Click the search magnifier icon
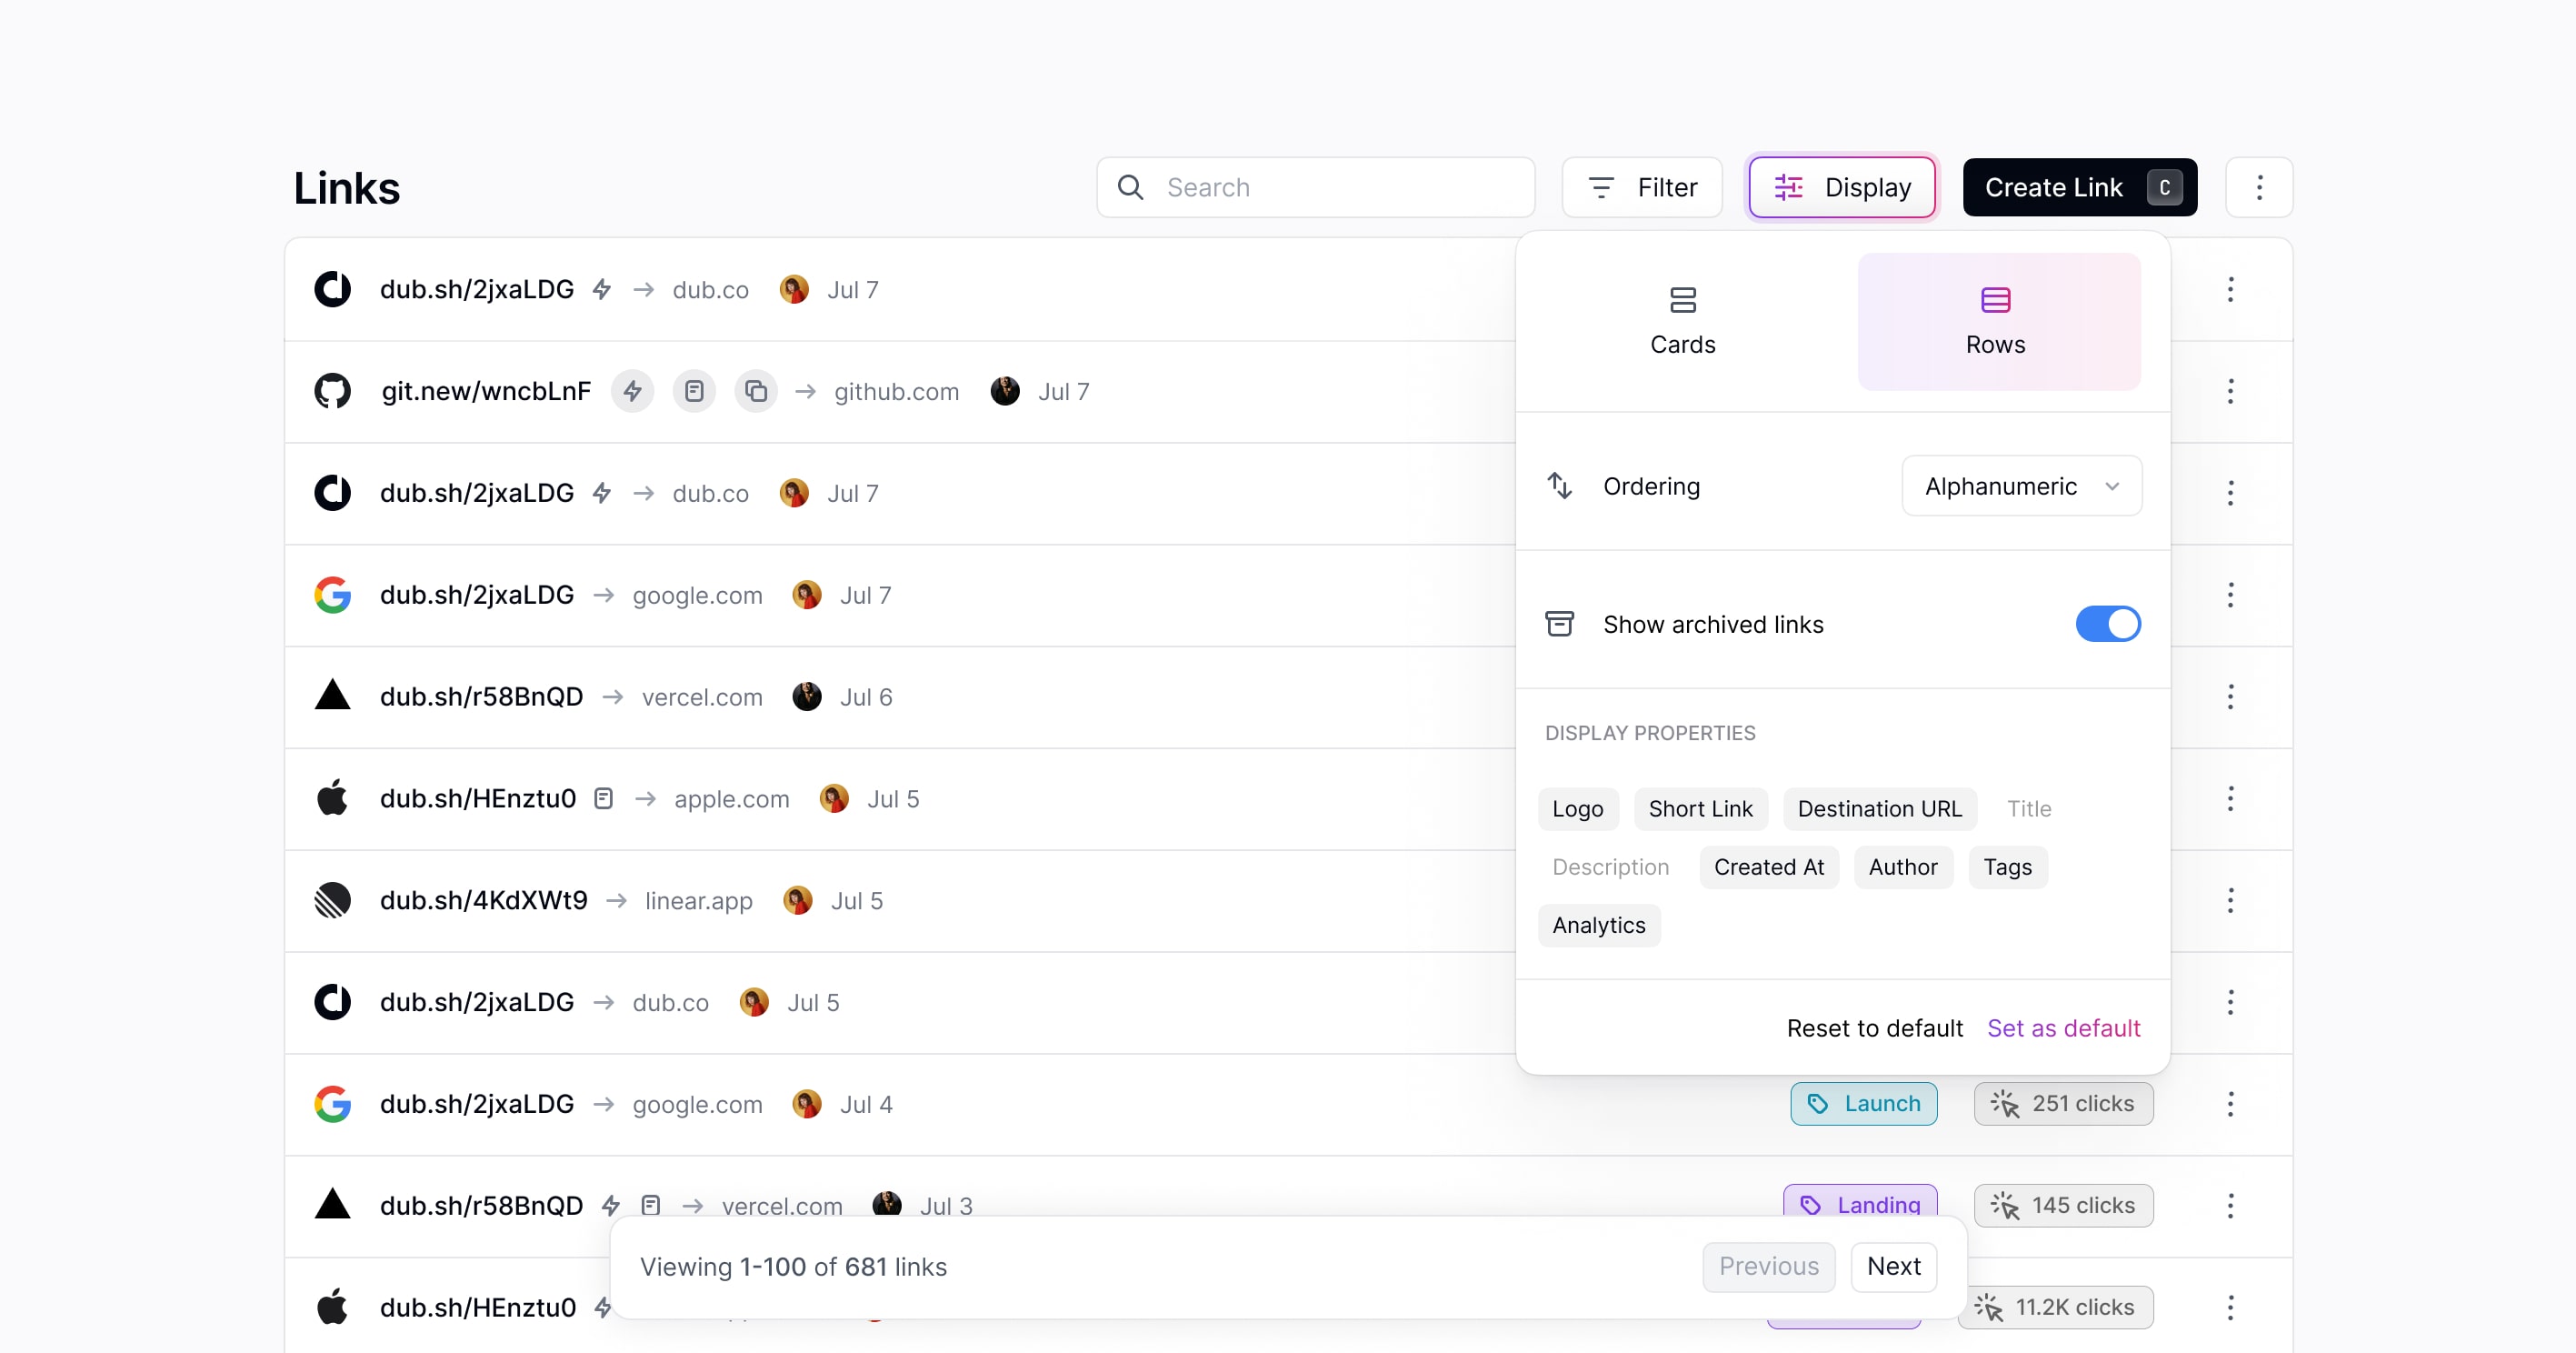 pos(1131,187)
